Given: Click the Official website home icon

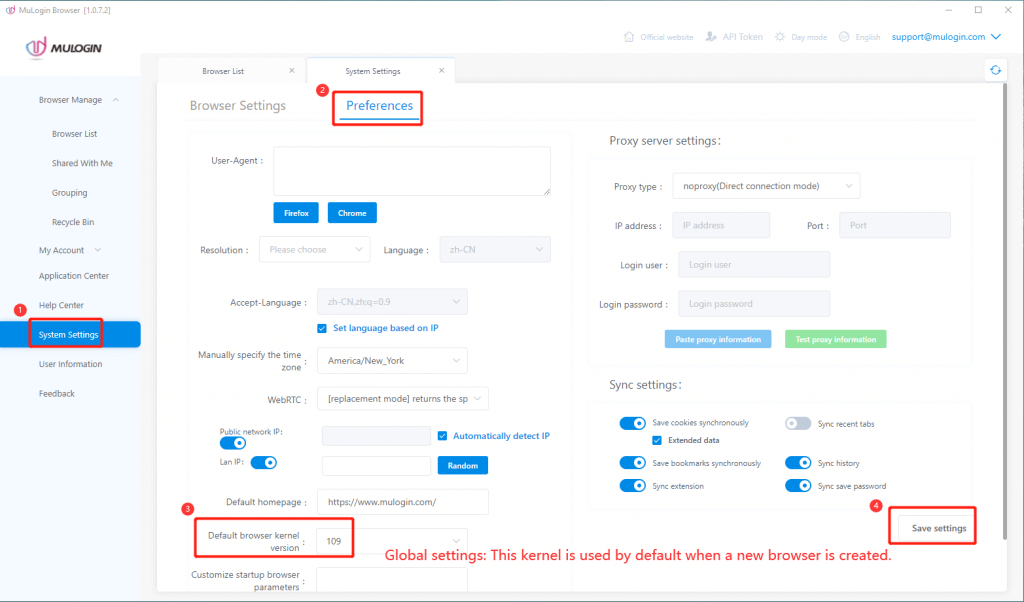Looking at the screenshot, I should (628, 37).
